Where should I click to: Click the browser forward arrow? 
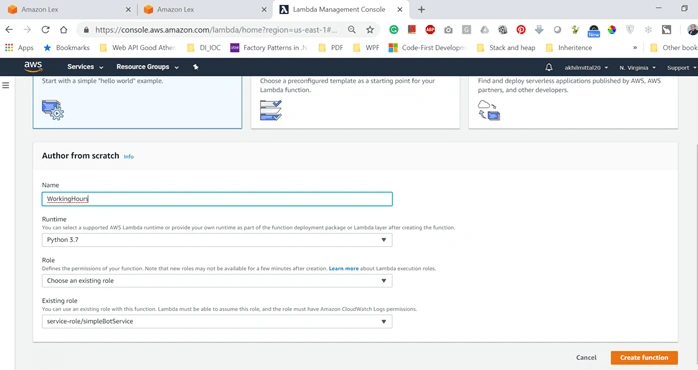click(x=27, y=30)
